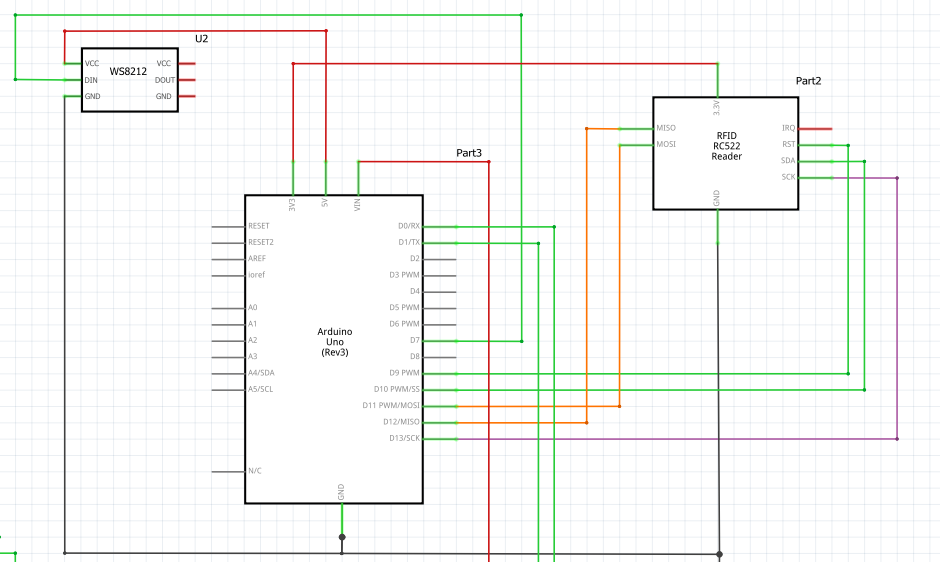Click the 5V pin on Arduino
The image size is (940, 562).
[325, 203]
